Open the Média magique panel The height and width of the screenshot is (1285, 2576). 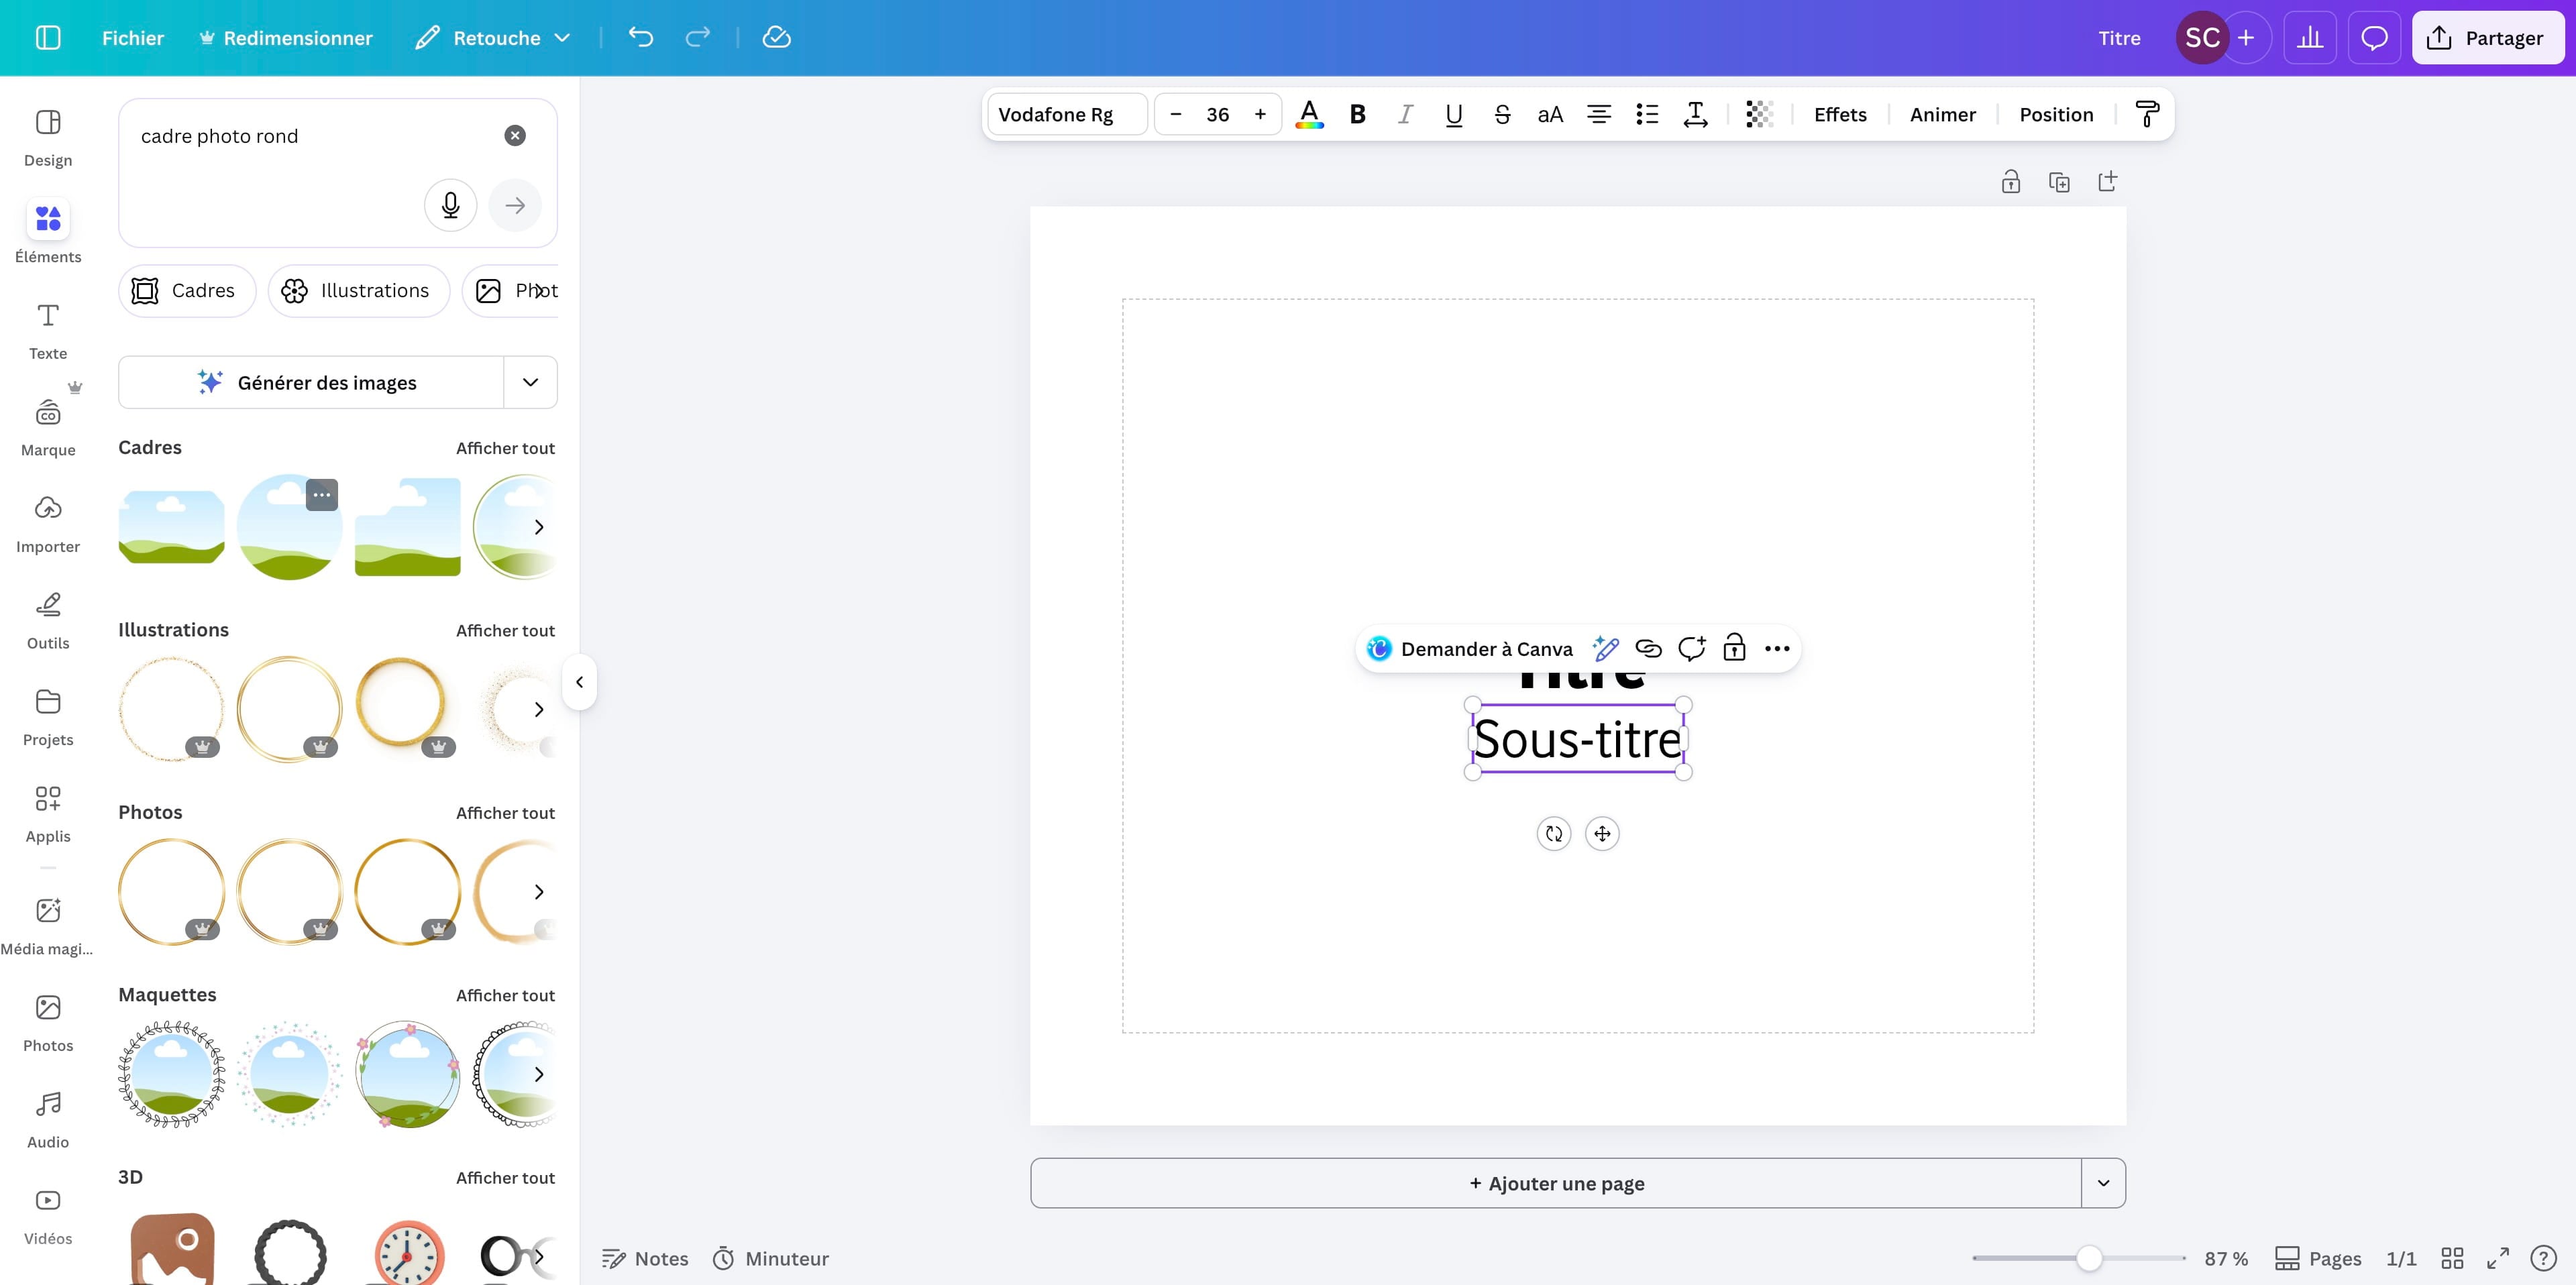pos(48,926)
